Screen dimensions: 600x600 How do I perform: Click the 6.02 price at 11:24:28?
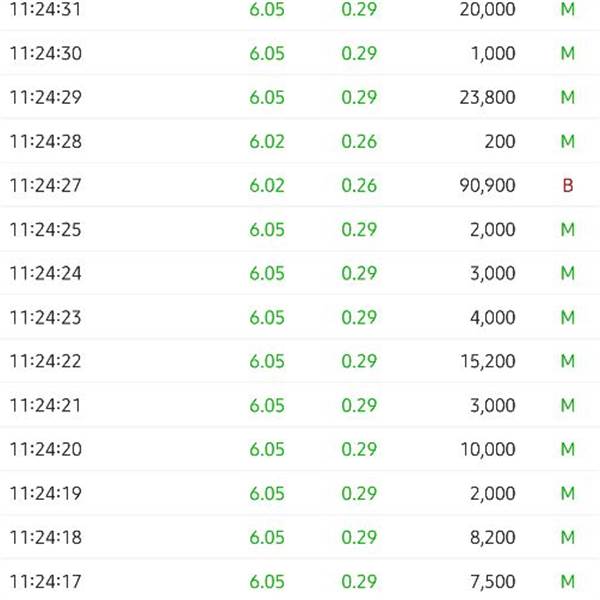coord(267,141)
